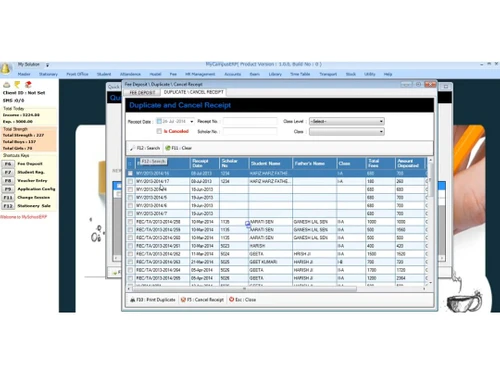Tick the Is Canceled checkbox
The image size is (500, 375).
(x=159, y=131)
